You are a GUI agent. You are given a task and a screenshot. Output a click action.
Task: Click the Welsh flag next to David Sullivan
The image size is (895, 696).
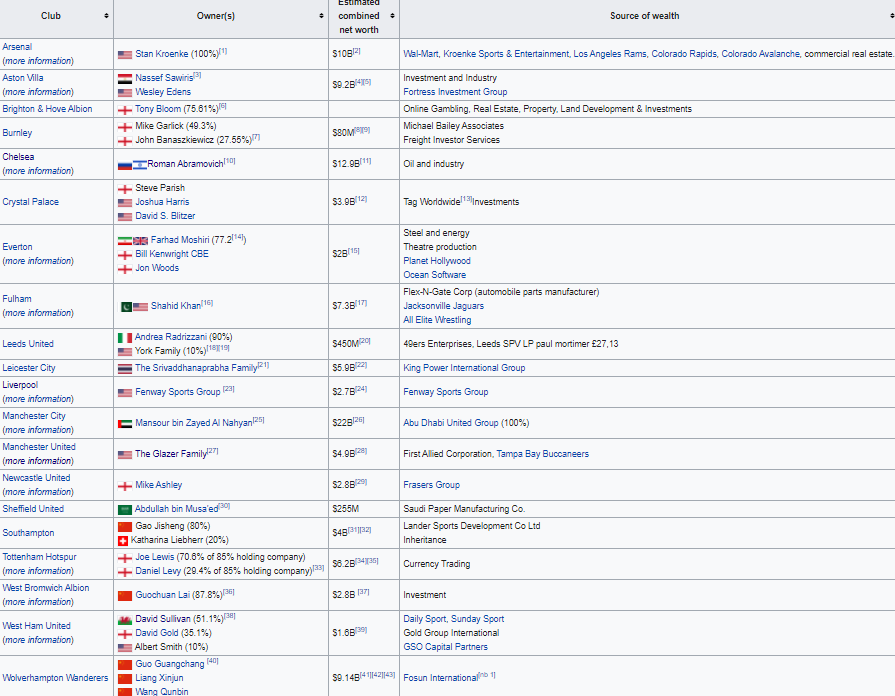(125, 620)
